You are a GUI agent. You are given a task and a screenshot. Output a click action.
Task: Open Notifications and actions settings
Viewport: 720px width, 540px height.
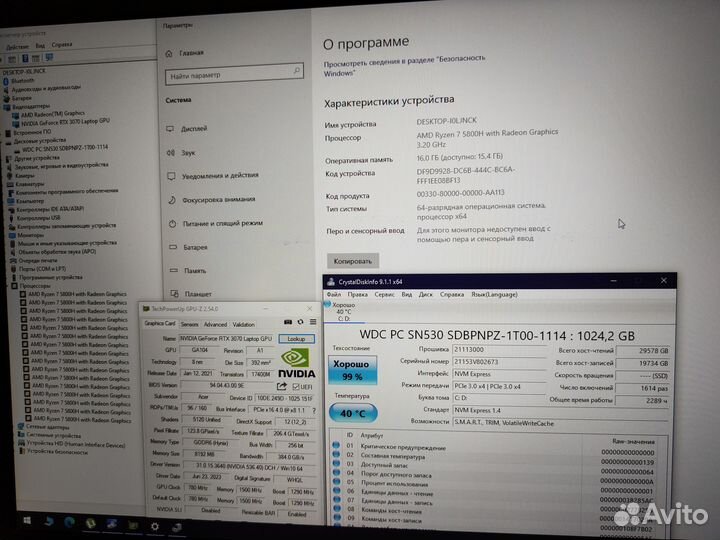214,175
